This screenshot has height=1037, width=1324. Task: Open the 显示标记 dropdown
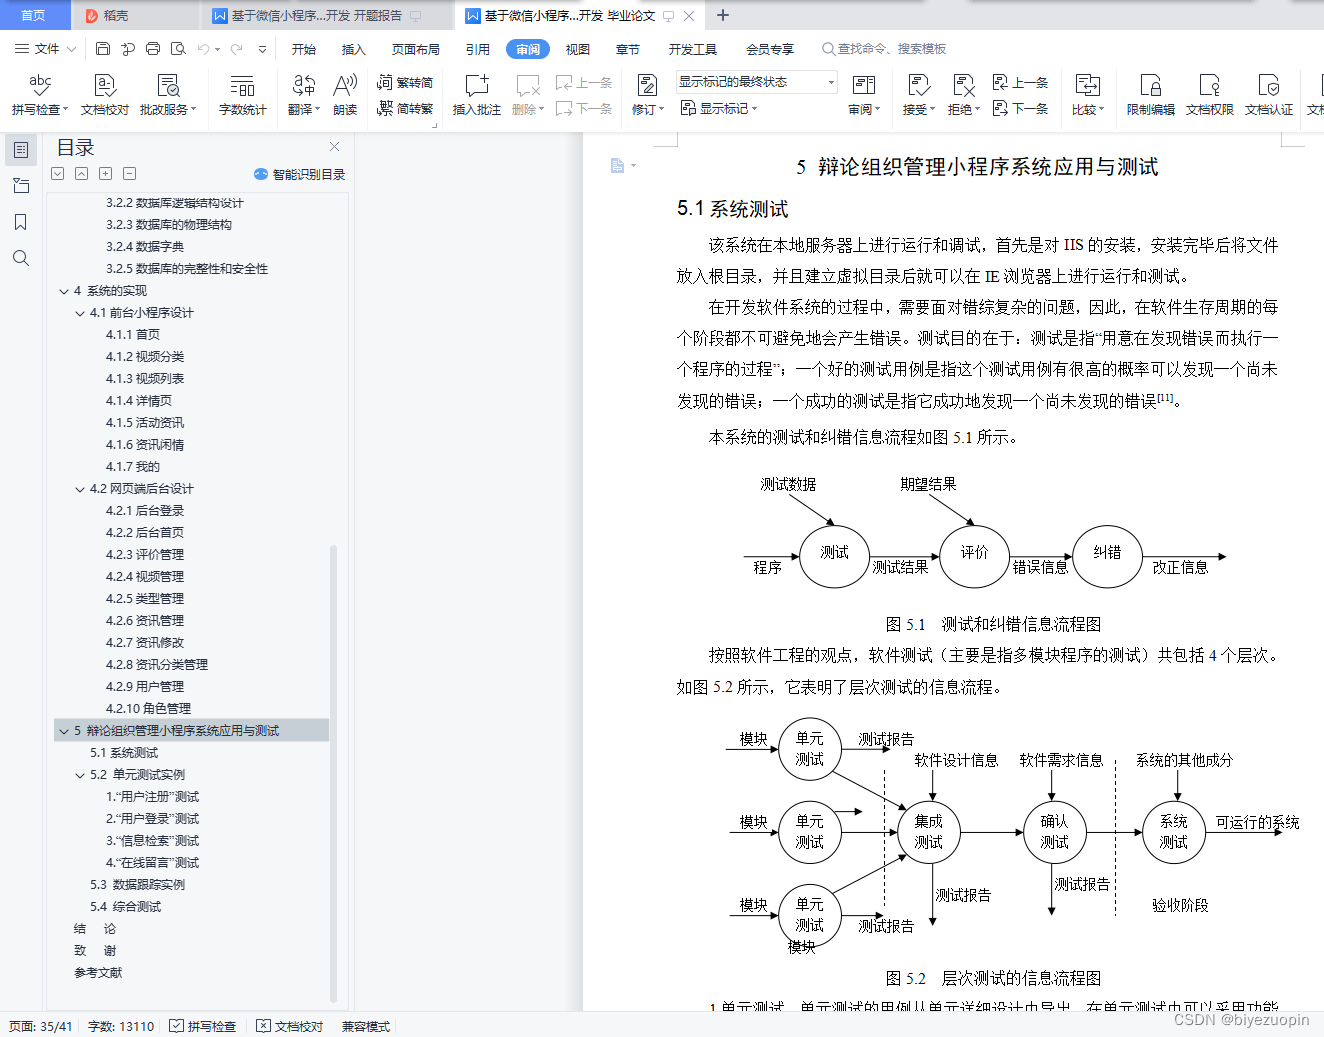pos(719,108)
